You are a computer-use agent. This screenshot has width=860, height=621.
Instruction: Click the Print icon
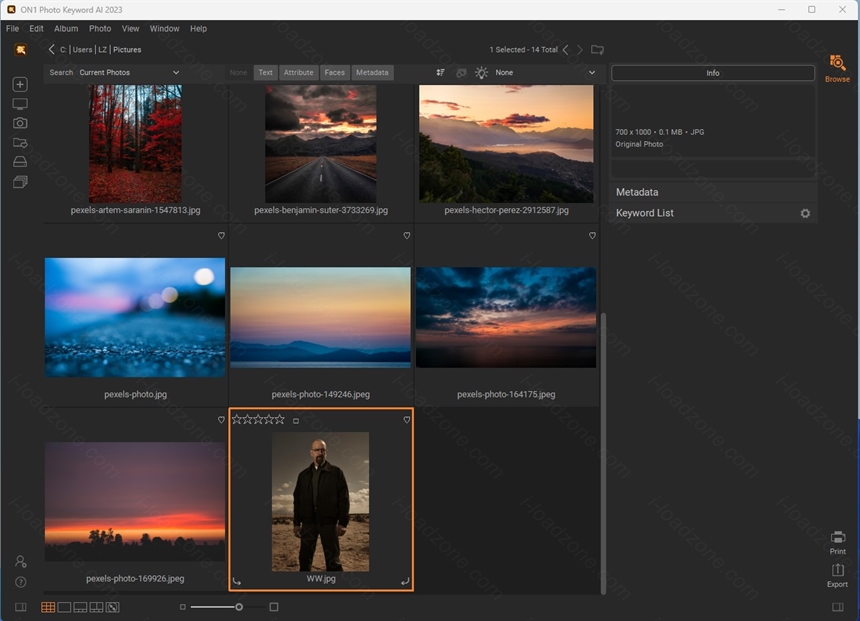pyautogui.click(x=838, y=543)
